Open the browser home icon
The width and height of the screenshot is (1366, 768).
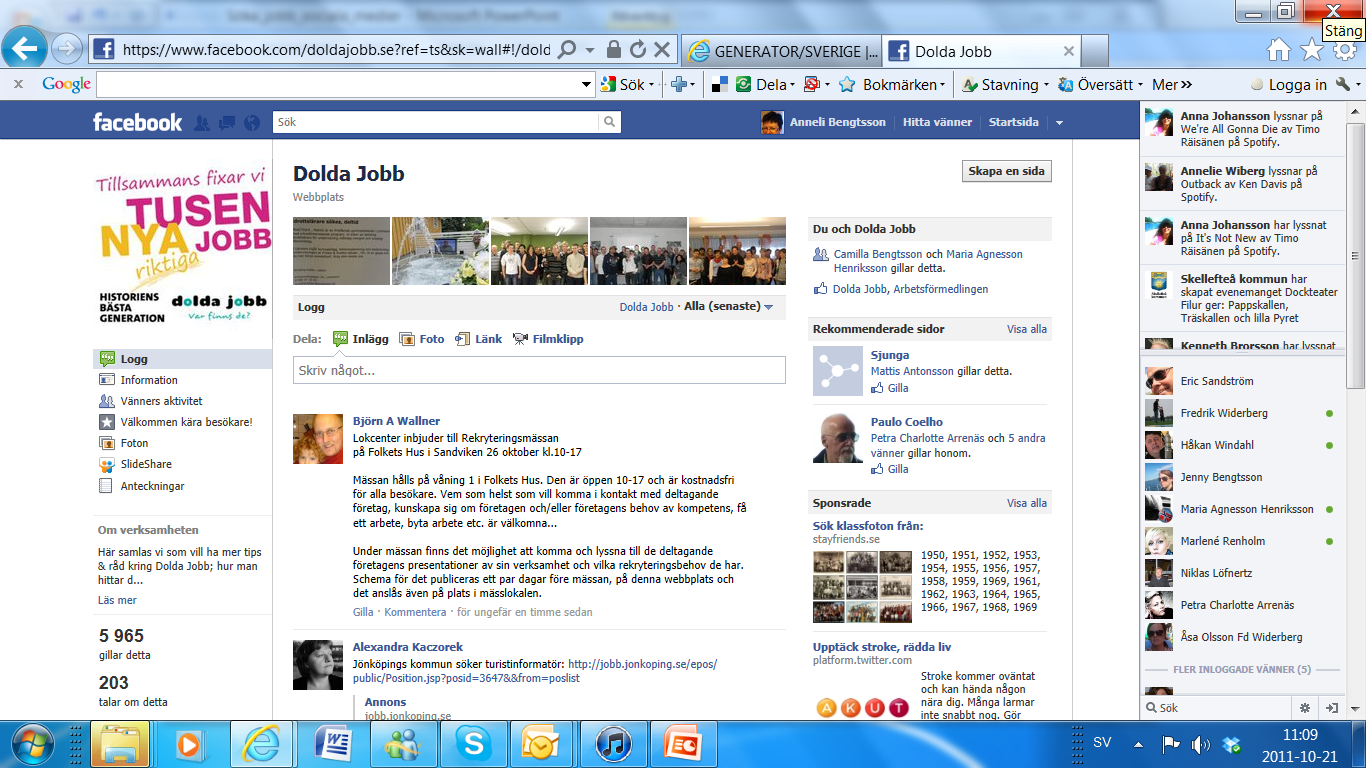coord(1278,50)
